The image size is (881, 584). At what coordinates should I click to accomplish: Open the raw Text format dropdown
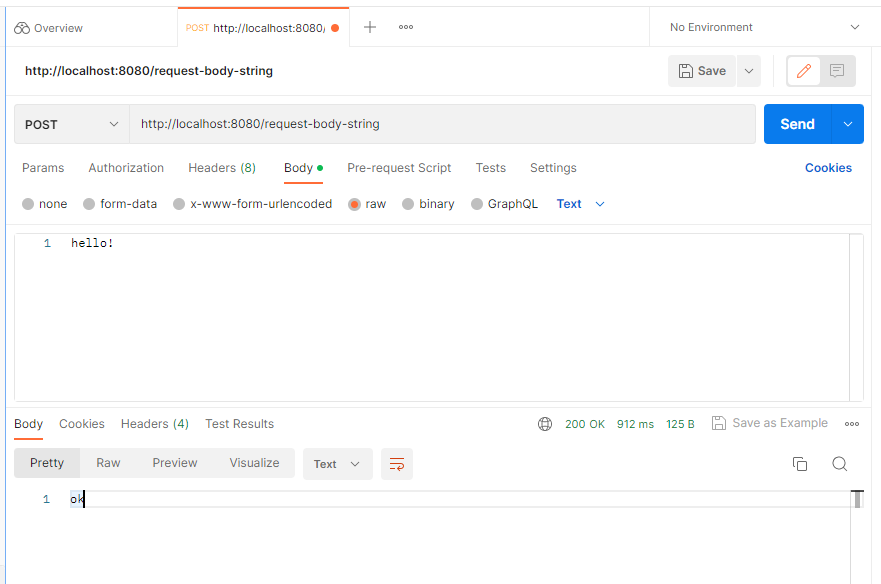click(580, 203)
